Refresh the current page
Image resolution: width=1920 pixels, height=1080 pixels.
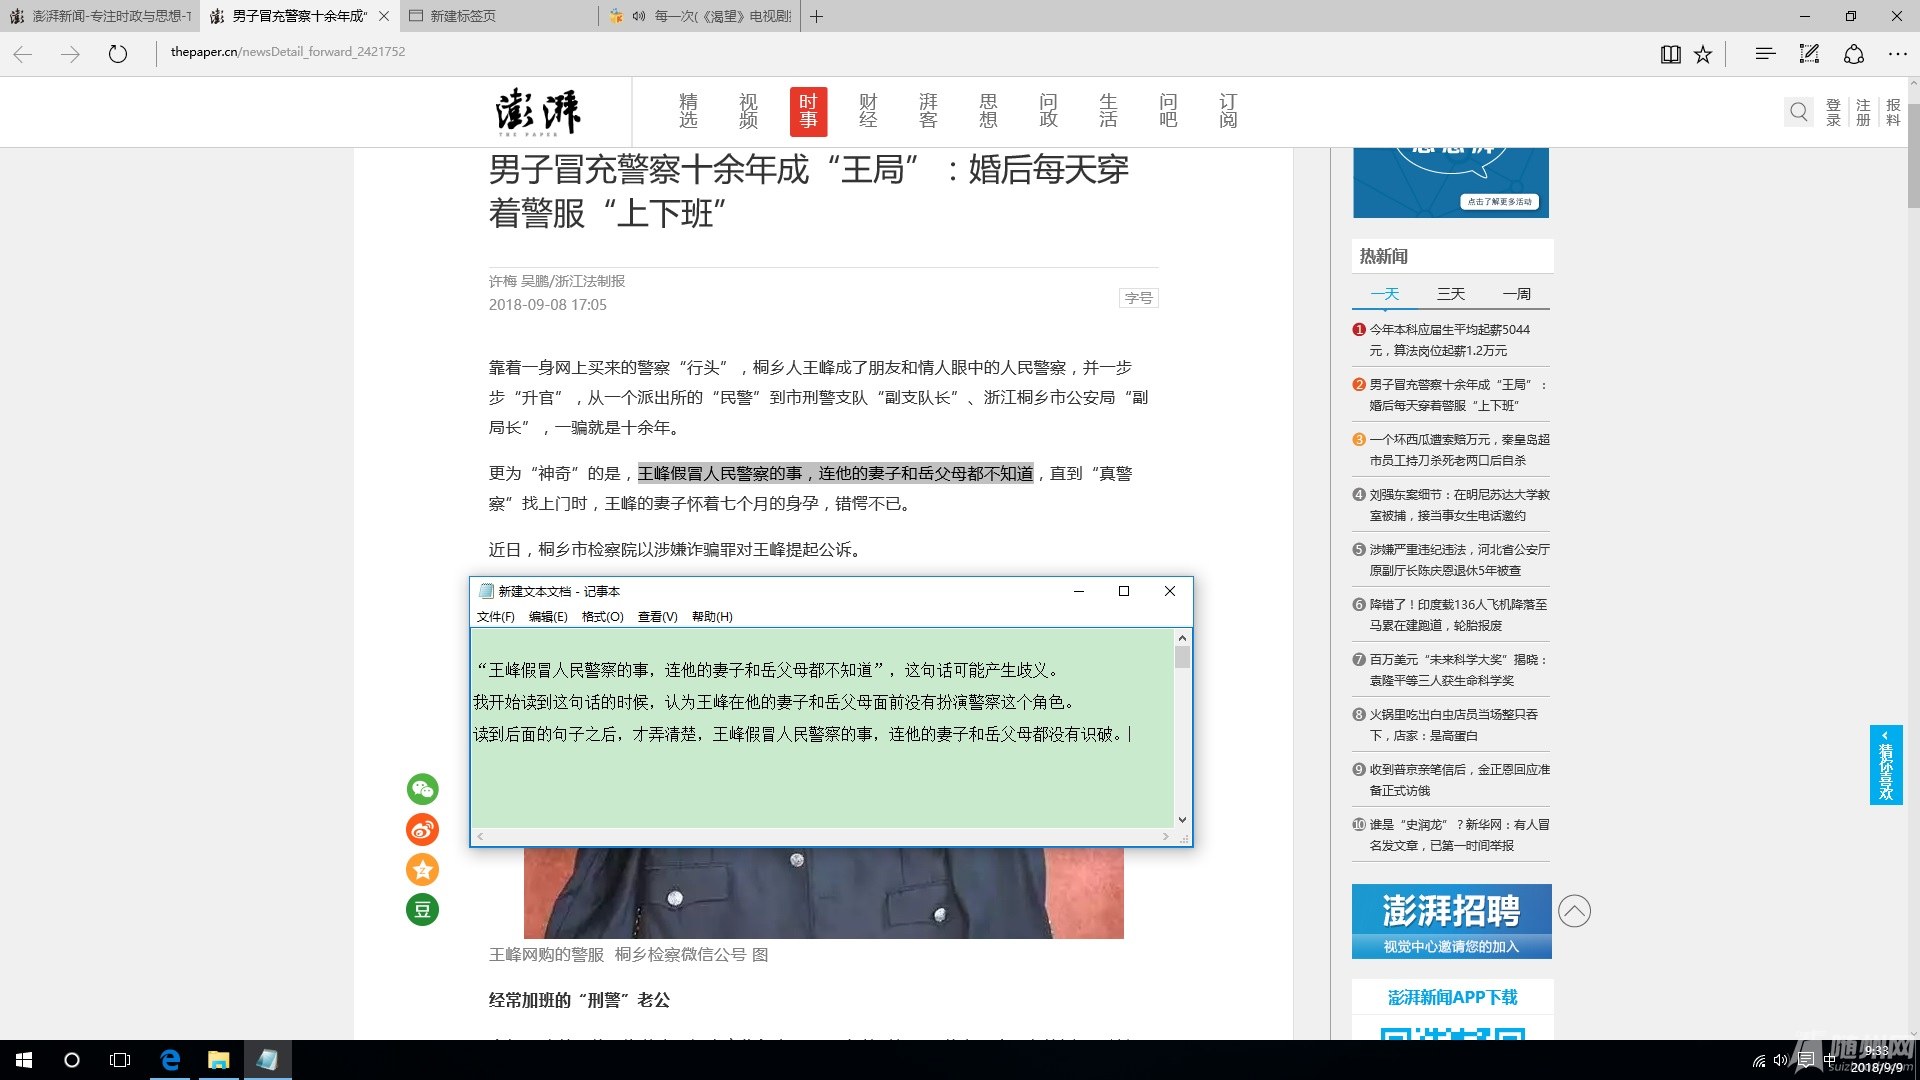coord(118,54)
